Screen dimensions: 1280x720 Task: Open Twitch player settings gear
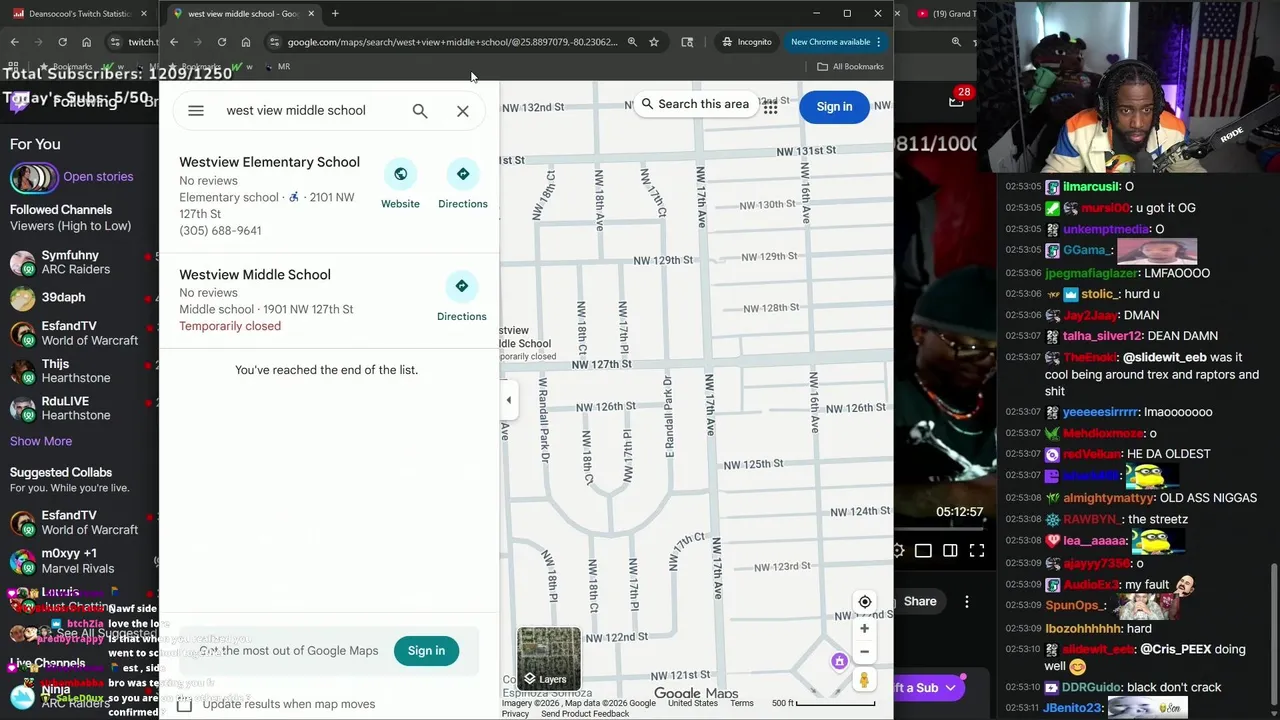point(898,551)
